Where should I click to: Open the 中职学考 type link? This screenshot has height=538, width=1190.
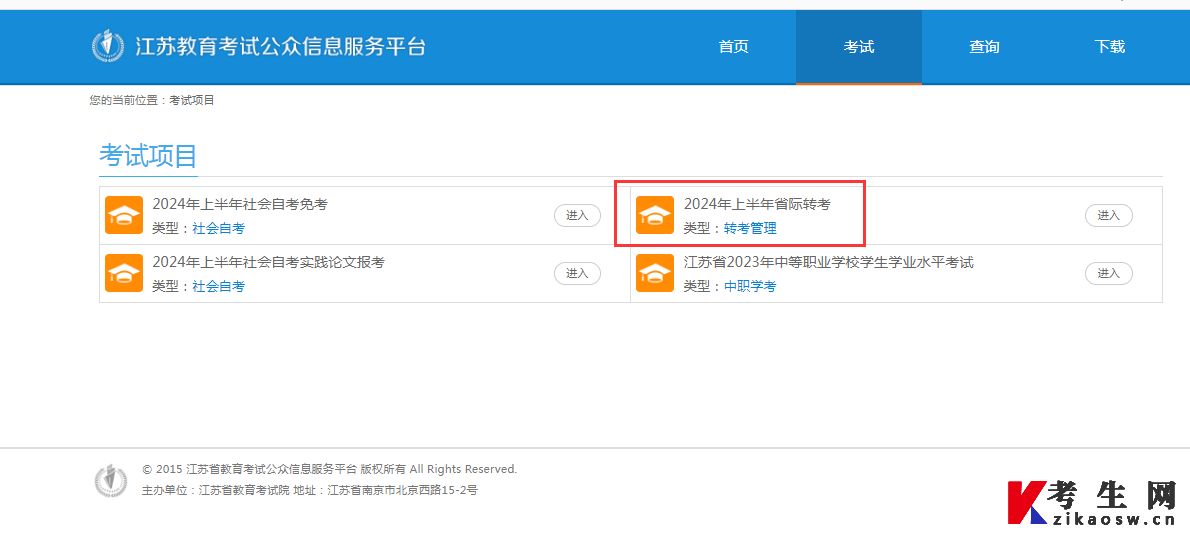[x=750, y=286]
